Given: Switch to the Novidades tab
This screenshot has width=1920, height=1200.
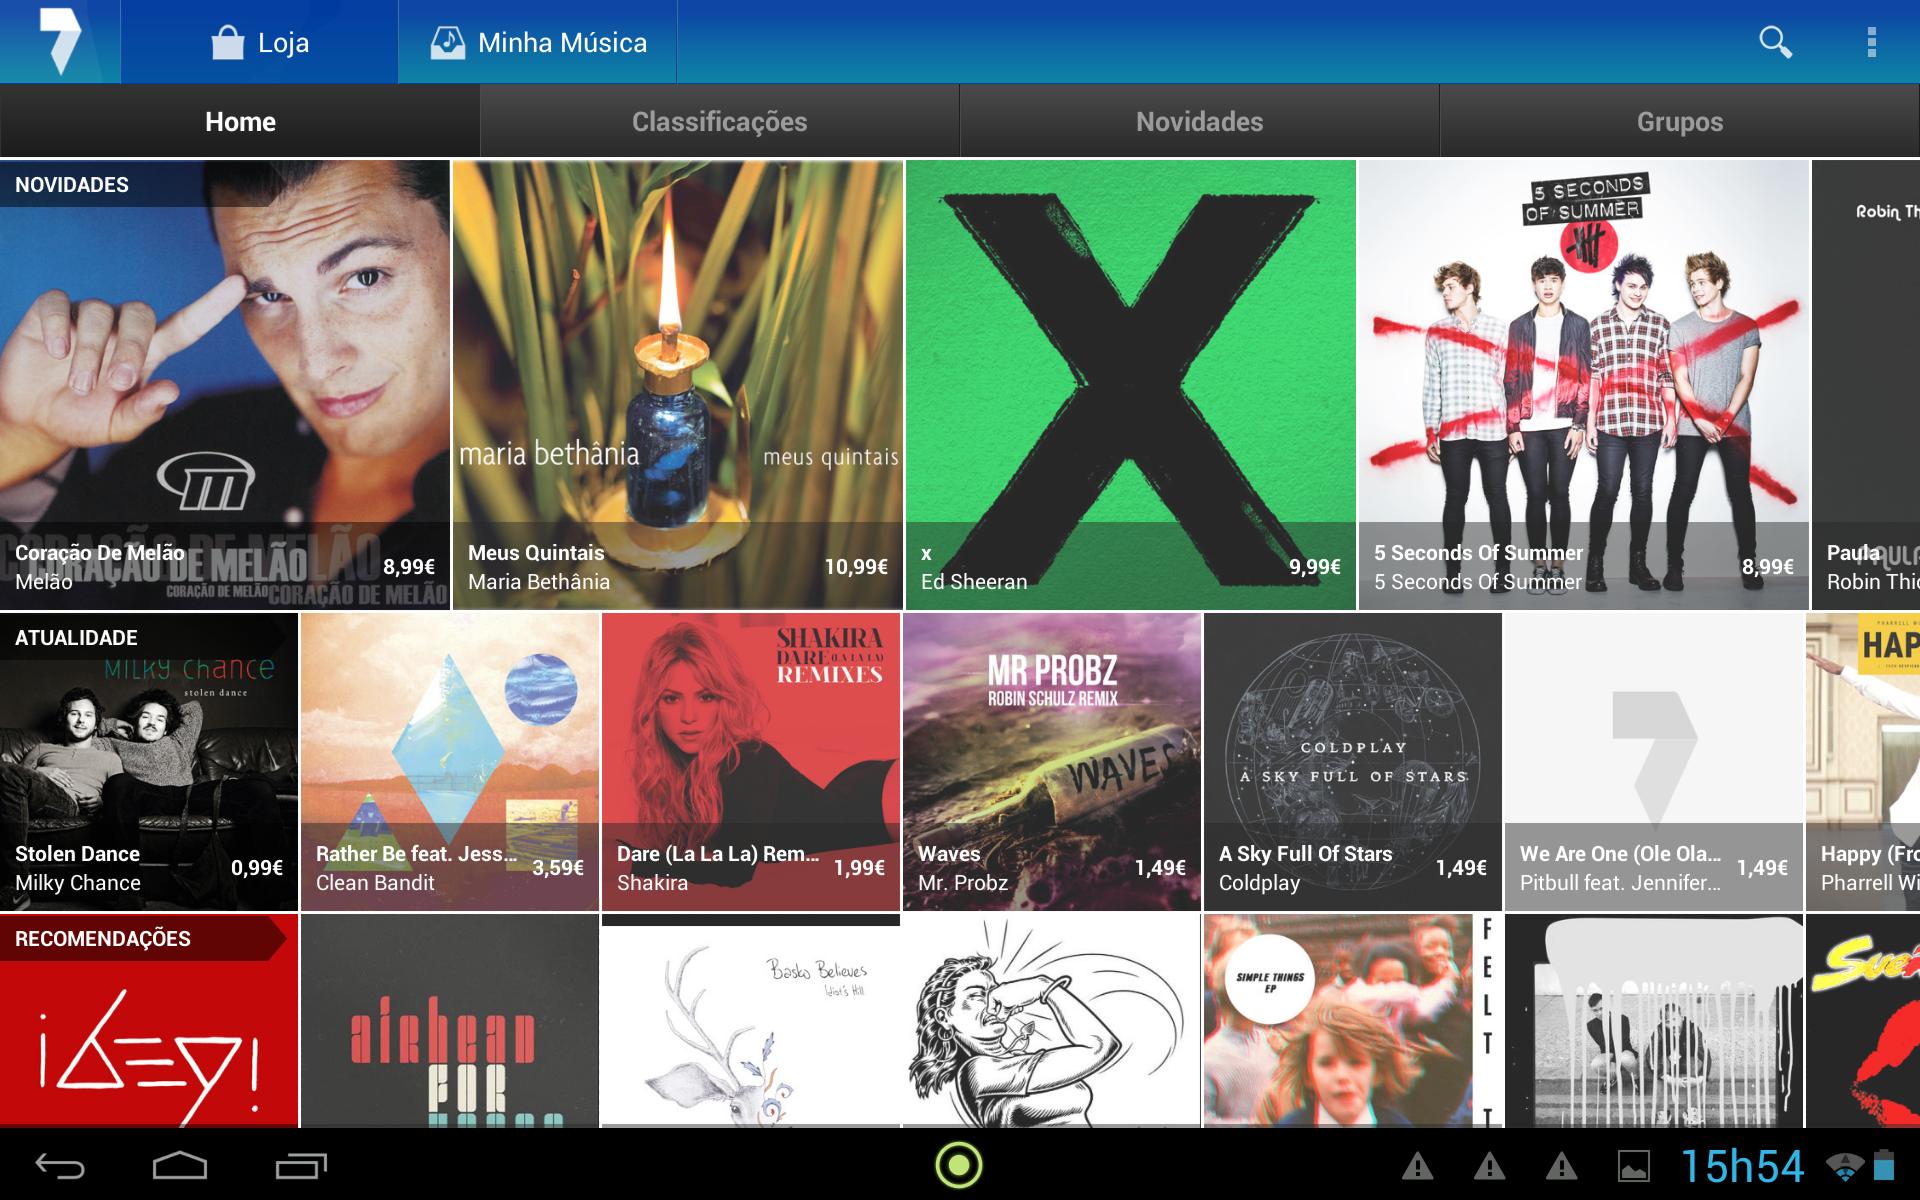Looking at the screenshot, I should [x=1200, y=121].
